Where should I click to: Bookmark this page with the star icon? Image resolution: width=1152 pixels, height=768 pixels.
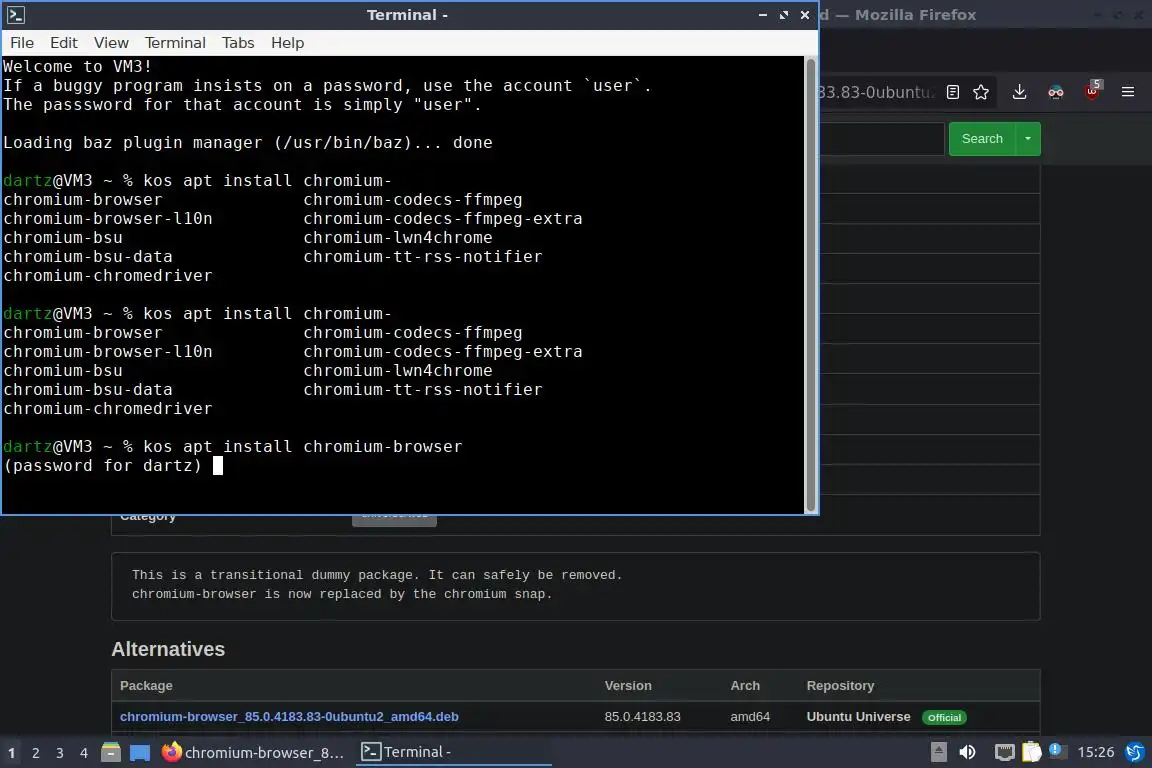click(981, 92)
